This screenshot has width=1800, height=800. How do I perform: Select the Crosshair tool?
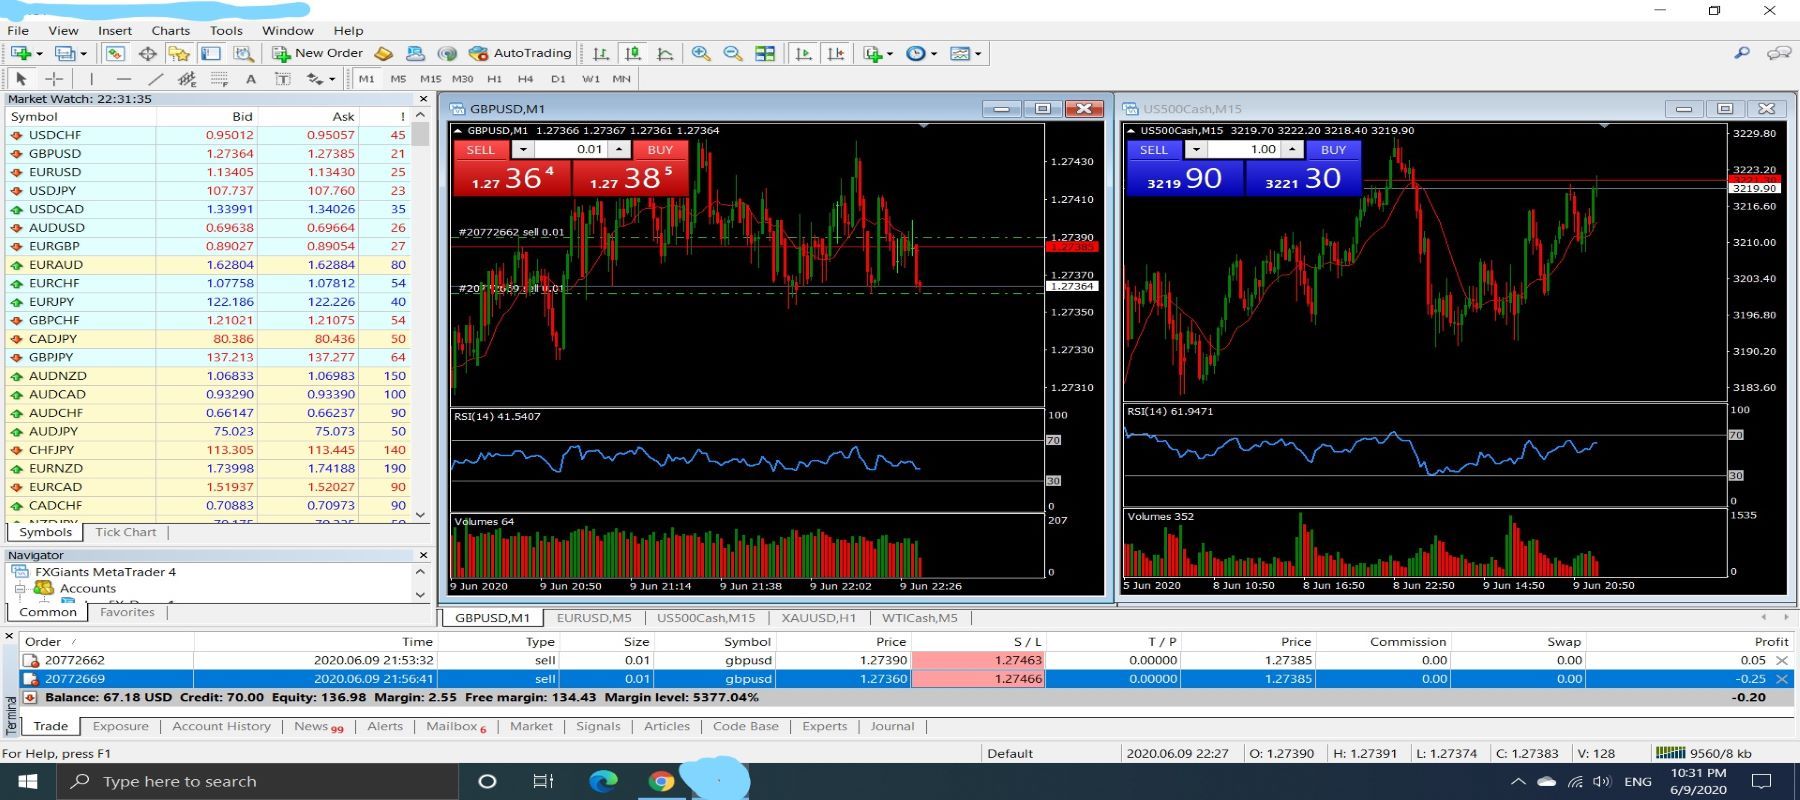[x=54, y=78]
